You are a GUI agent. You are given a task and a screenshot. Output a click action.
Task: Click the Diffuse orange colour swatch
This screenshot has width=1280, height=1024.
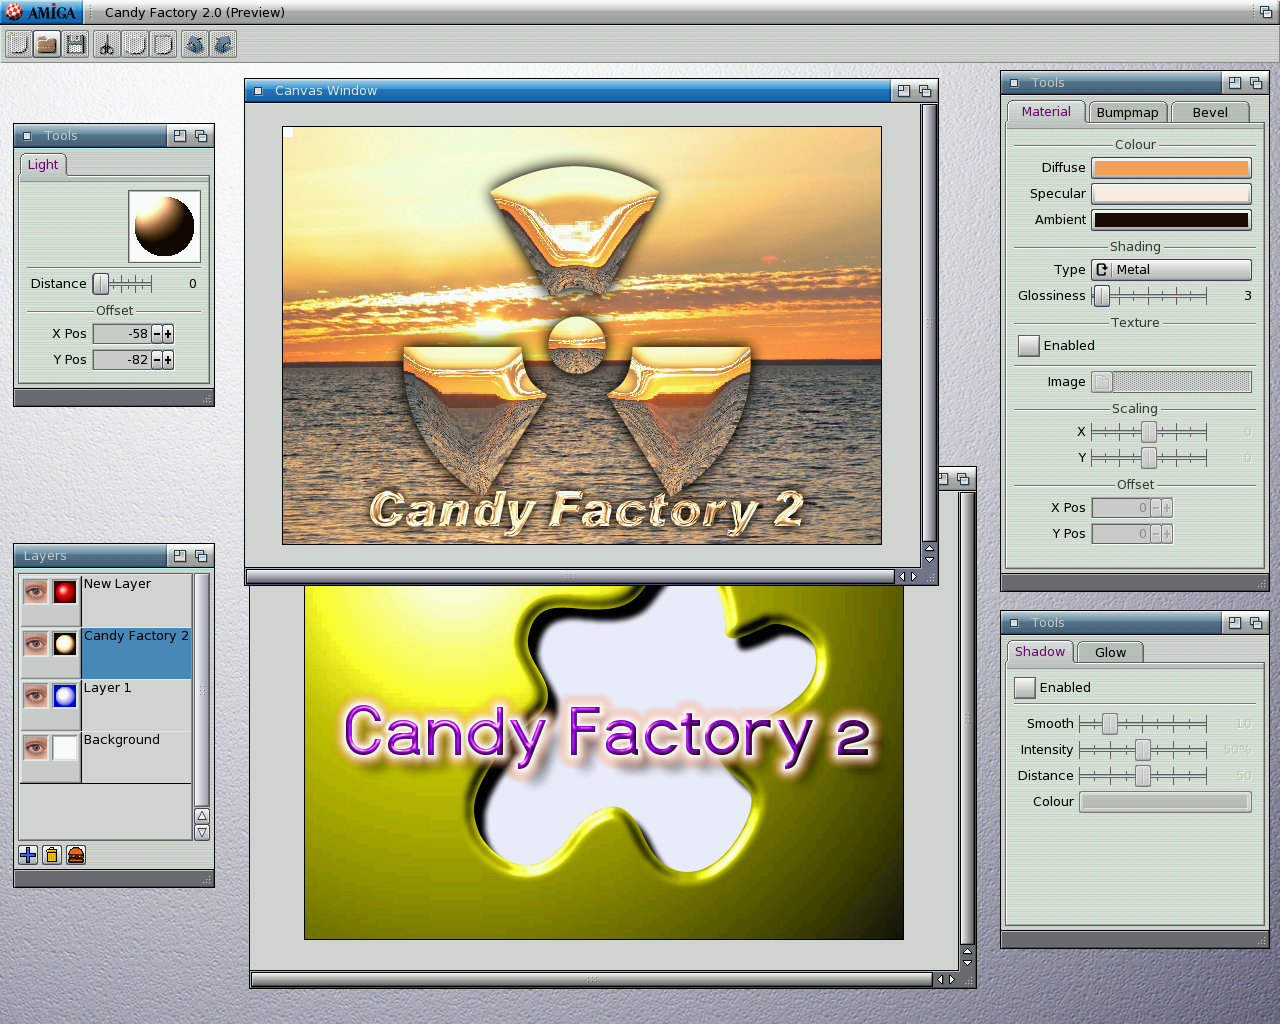(x=1171, y=168)
